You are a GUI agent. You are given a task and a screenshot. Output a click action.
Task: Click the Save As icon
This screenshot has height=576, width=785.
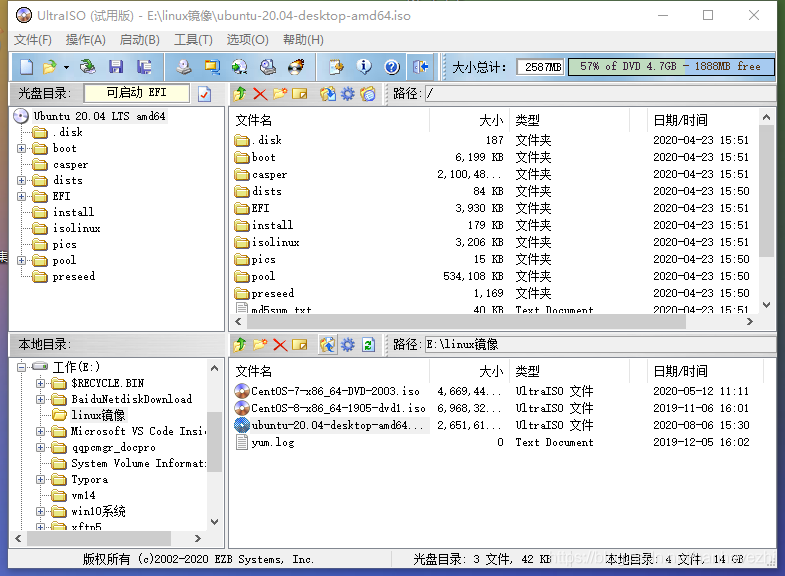pyautogui.click(x=144, y=67)
